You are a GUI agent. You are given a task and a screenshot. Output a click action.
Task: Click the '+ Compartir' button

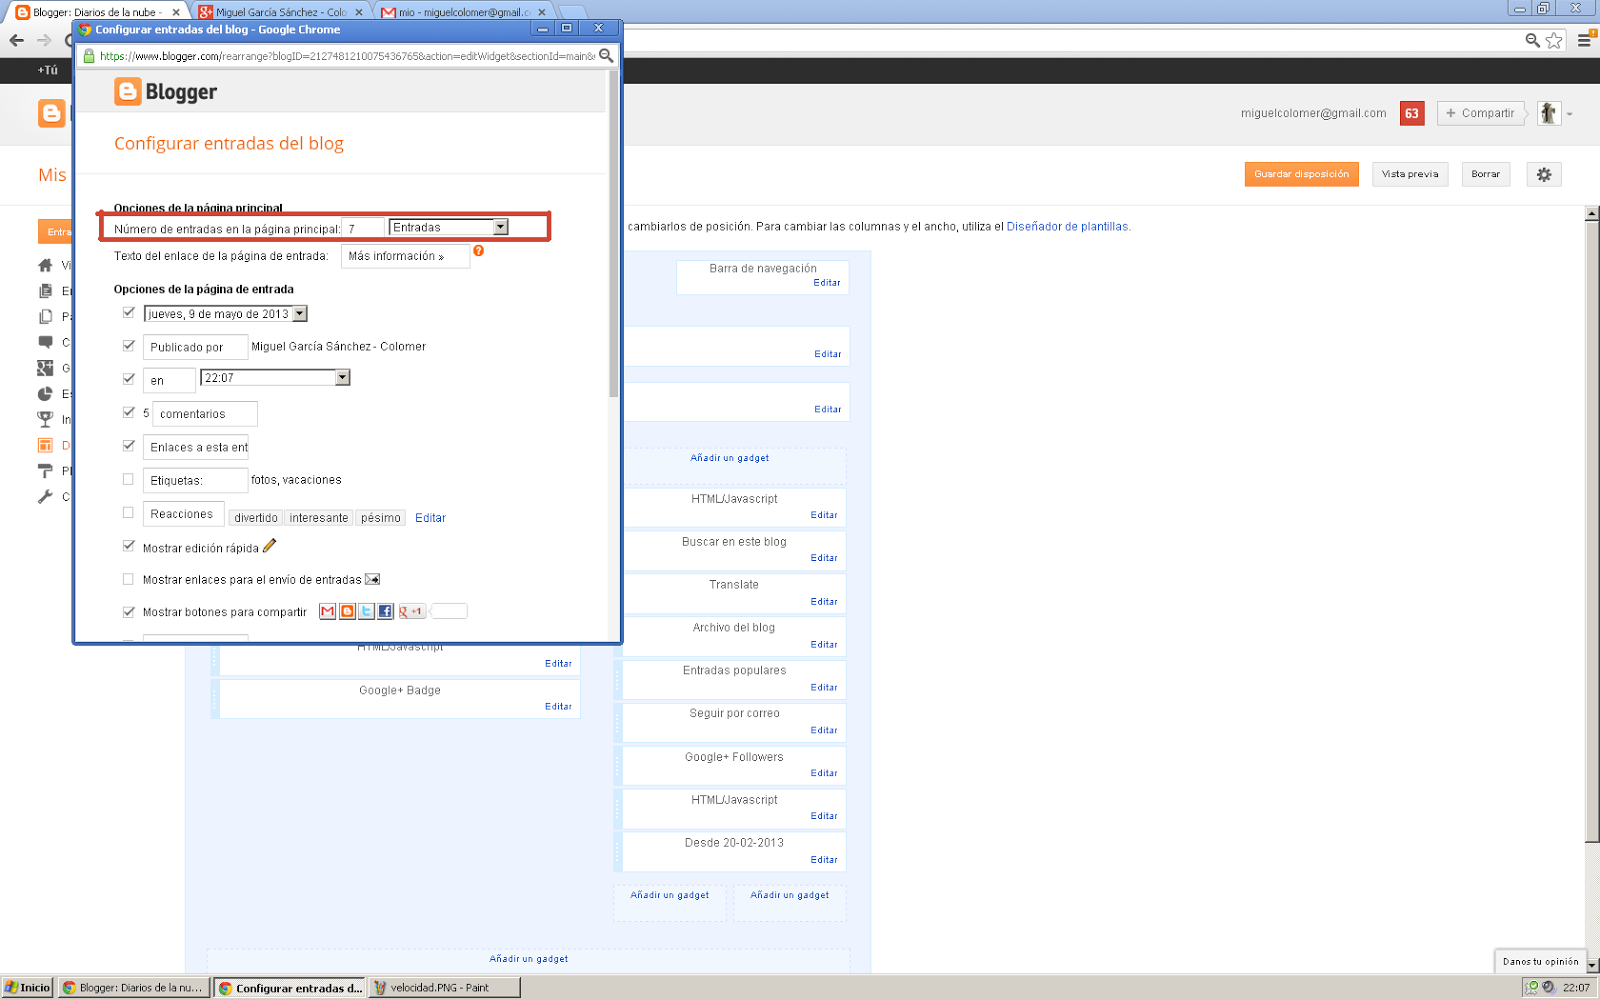[x=1481, y=113]
